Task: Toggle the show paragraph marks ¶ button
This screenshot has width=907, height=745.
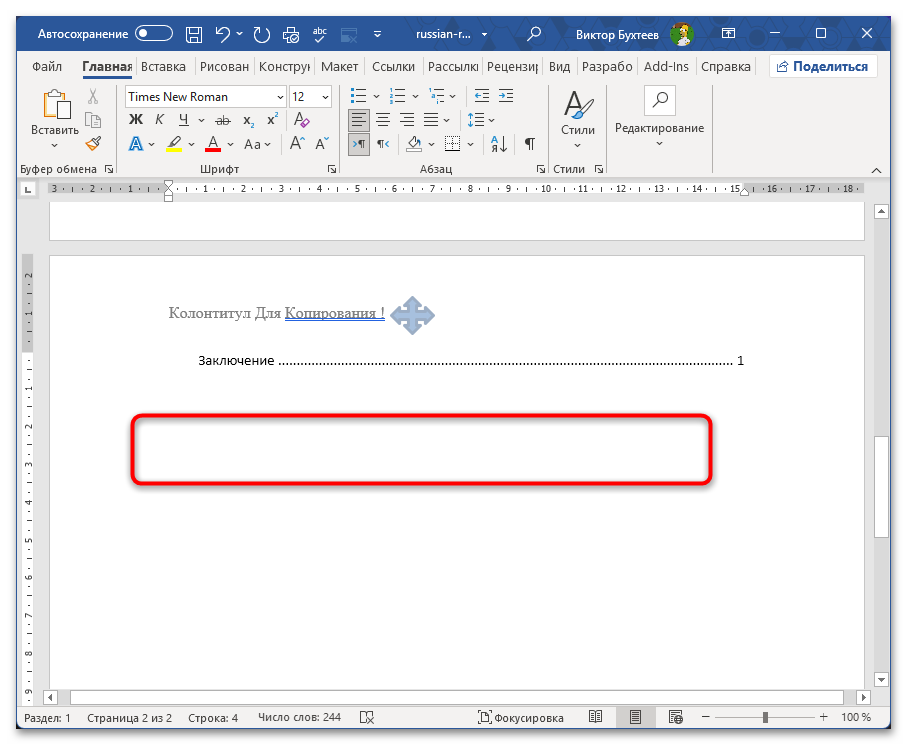Action: click(x=529, y=143)
